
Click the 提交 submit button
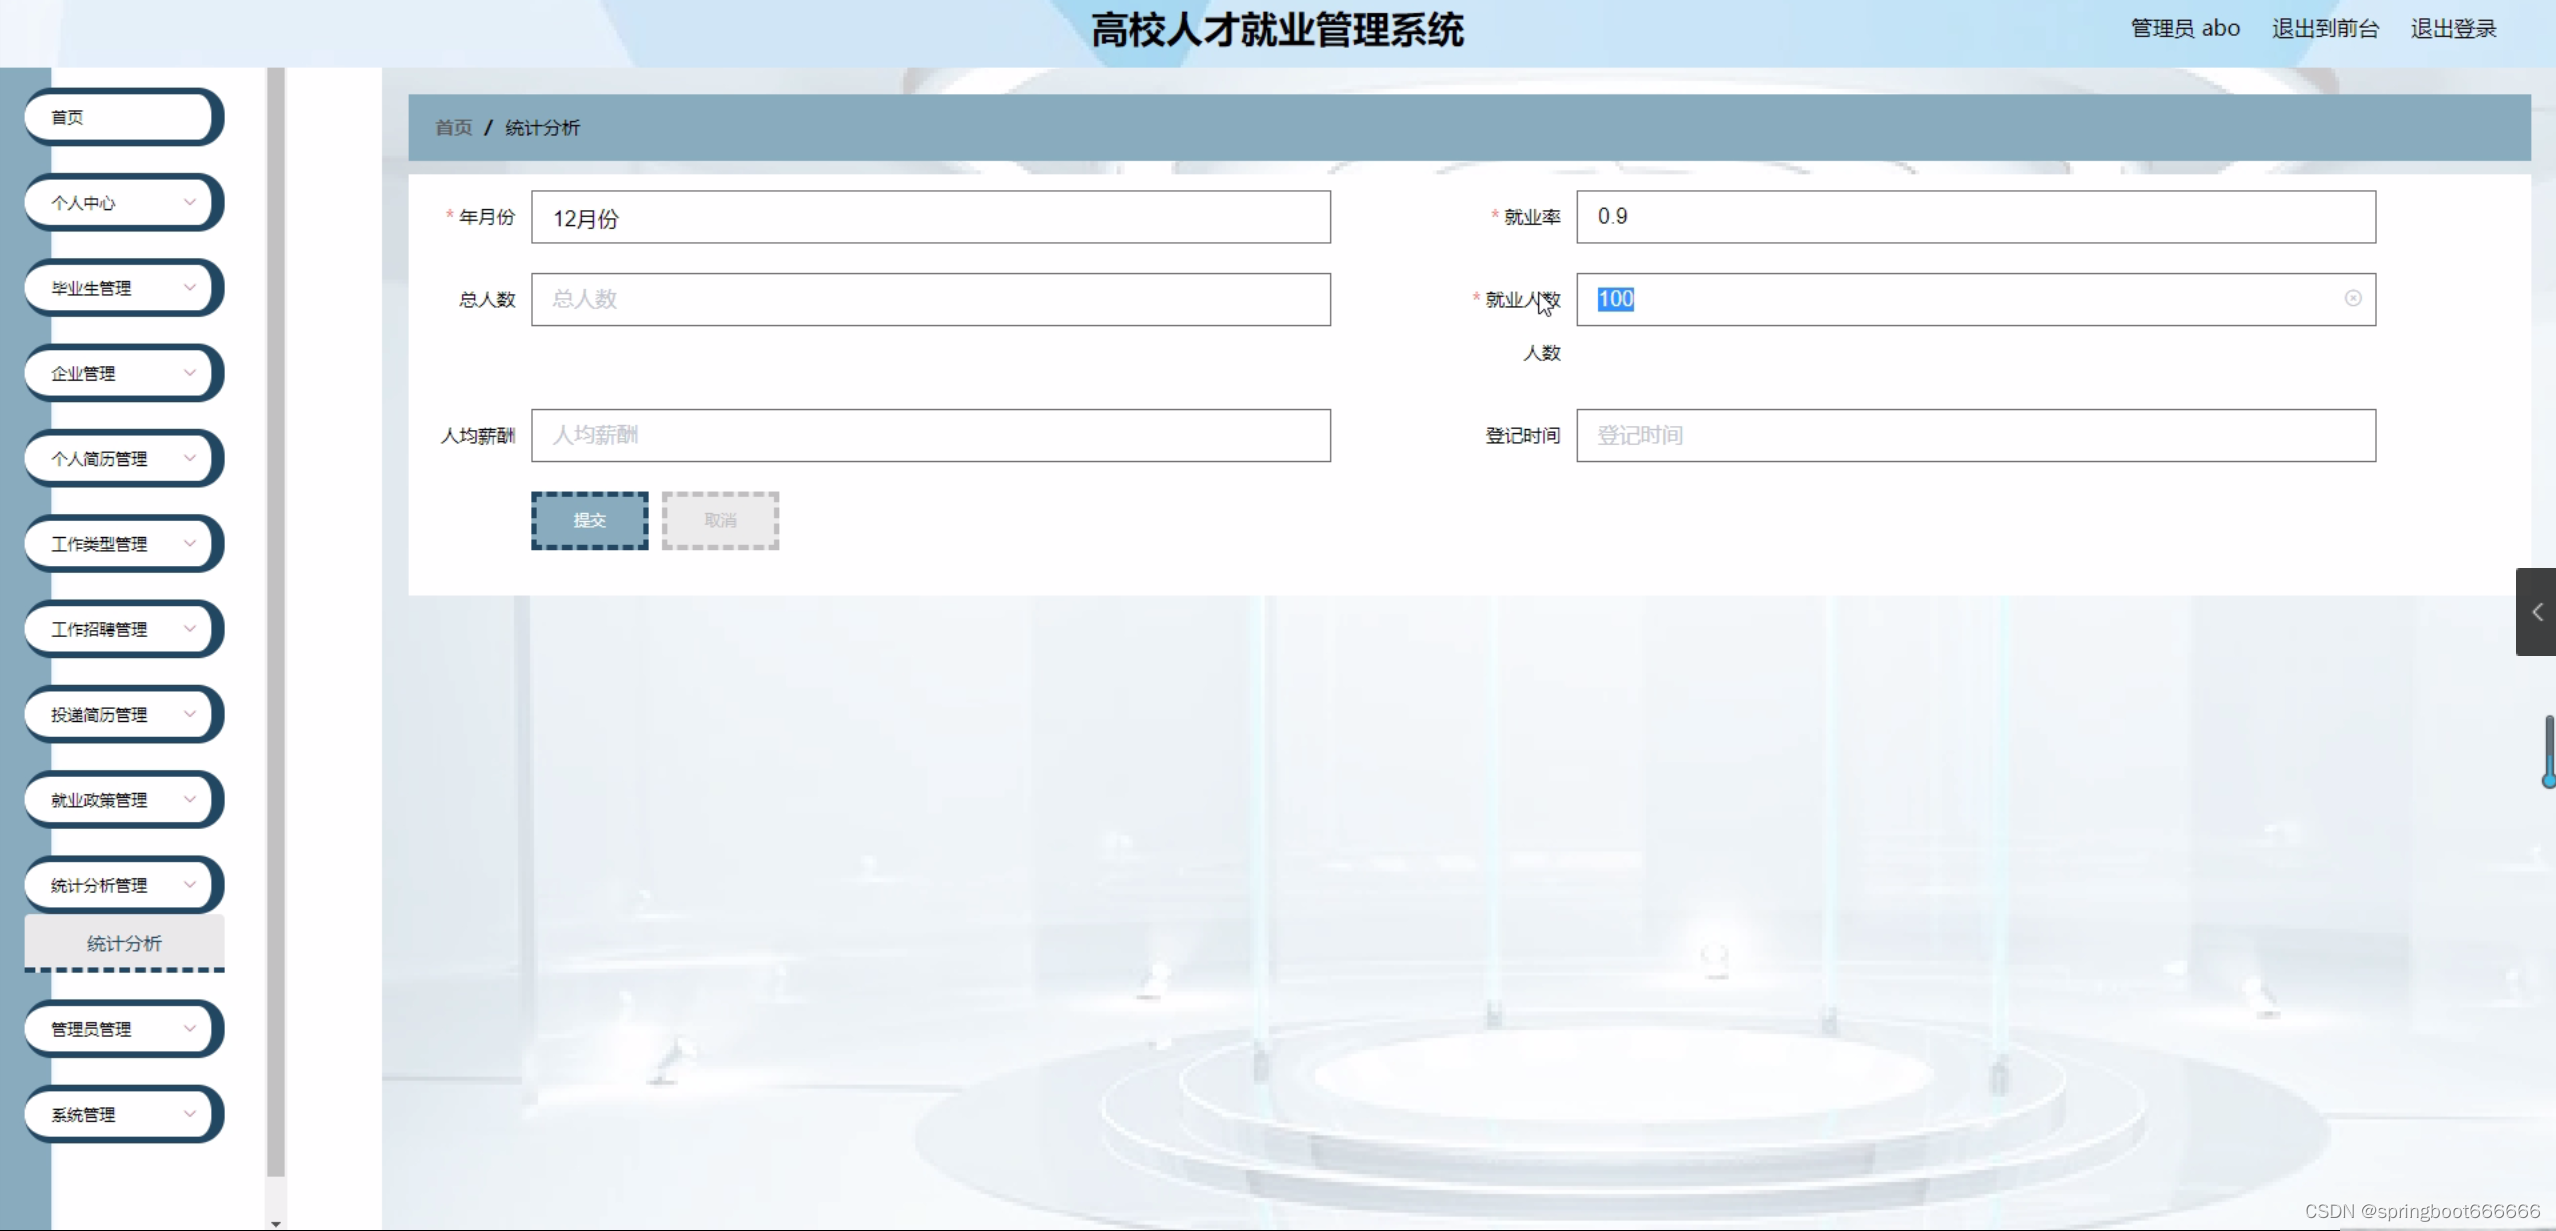pos(589,520)
